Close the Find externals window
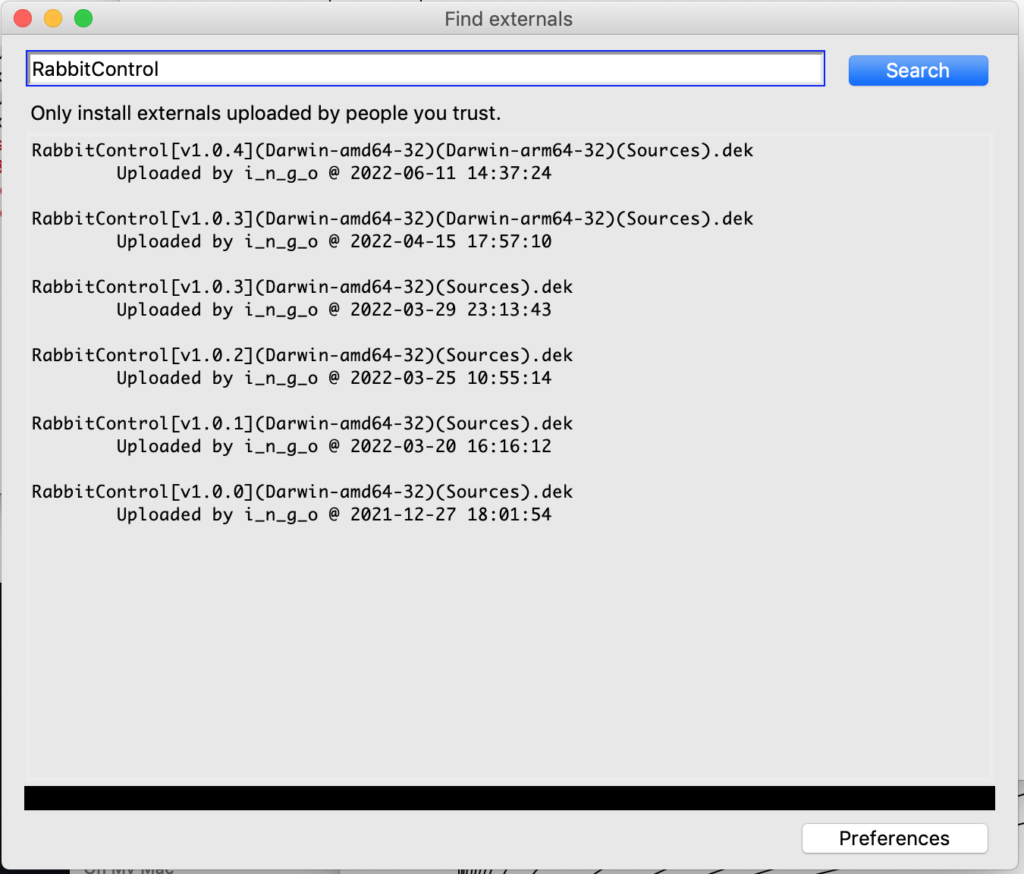The image size is (1024, 874). click(x=23, y=18)
